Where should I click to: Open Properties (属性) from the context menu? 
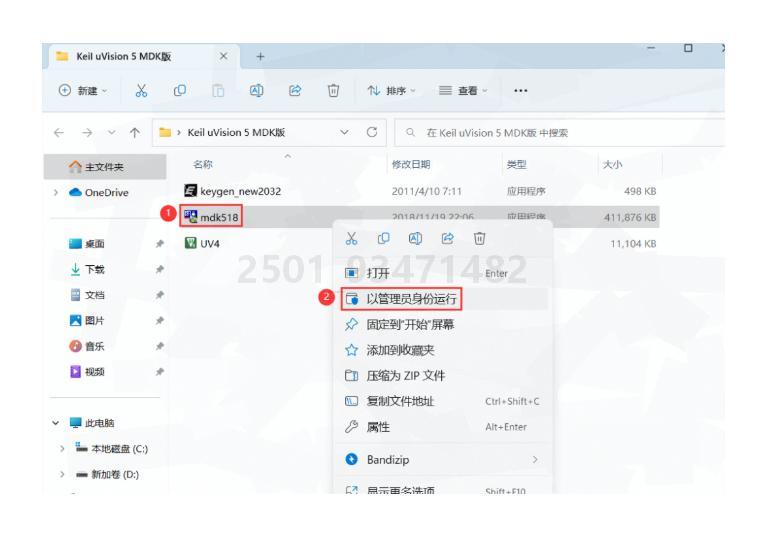(x=443, y=427)
